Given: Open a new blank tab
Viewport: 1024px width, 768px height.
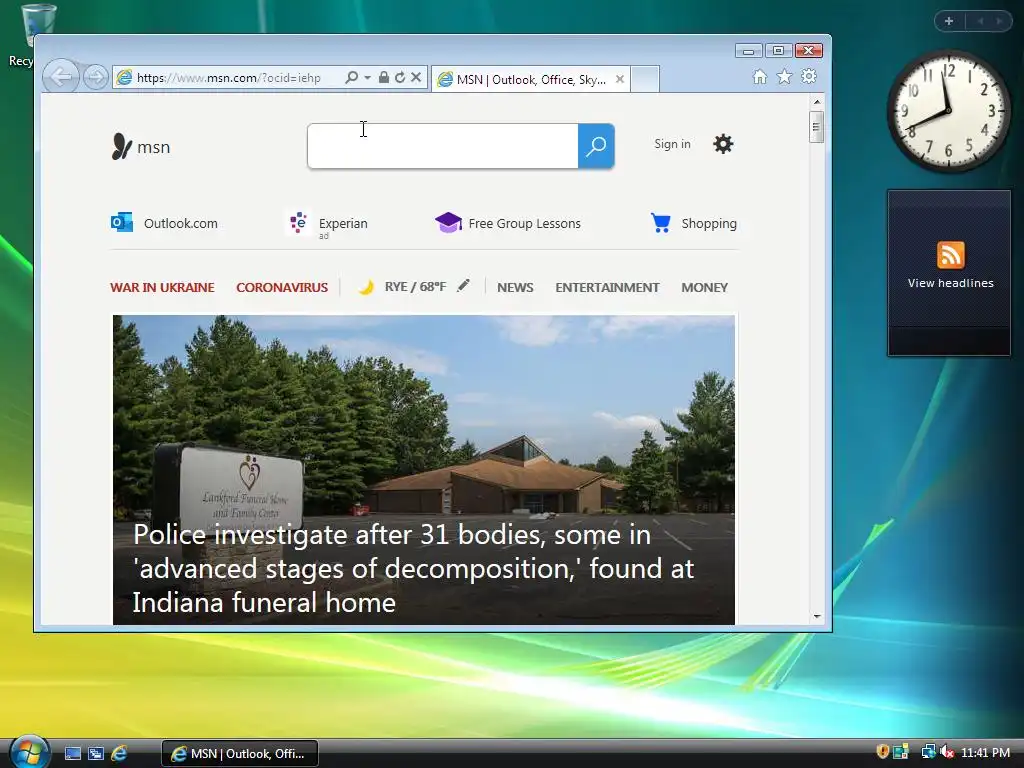Looking at the screenshot, I should coord(645,79).
